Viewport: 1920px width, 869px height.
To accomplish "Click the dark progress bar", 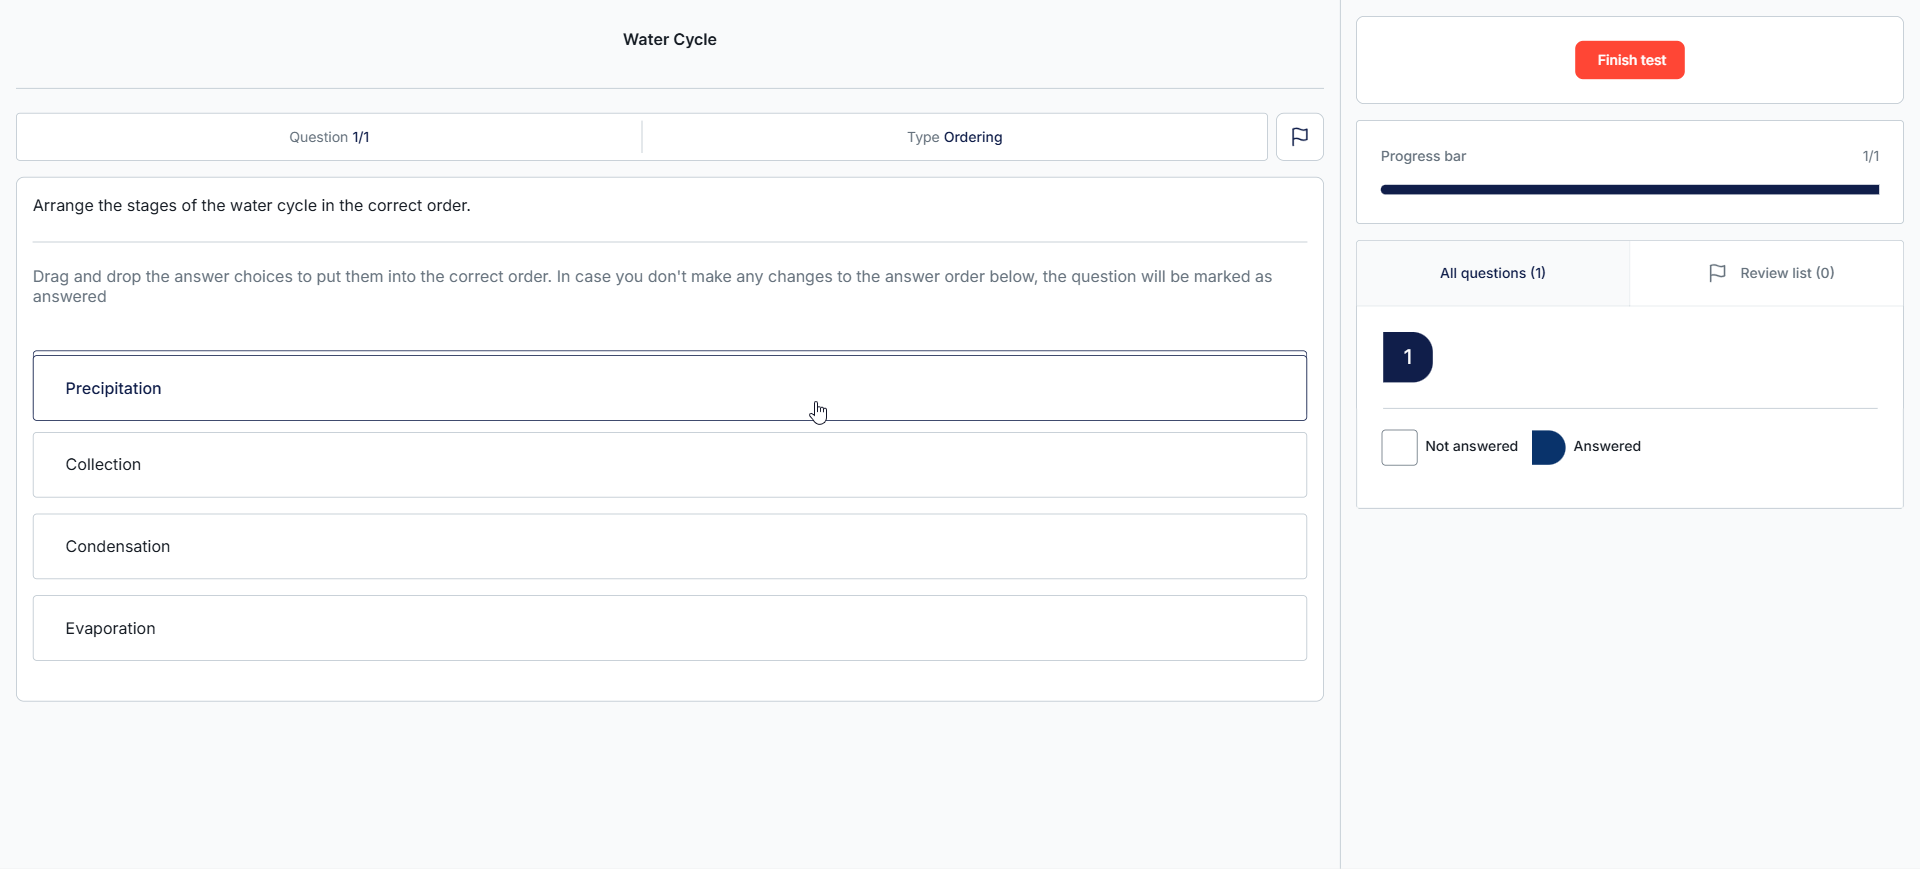I will pos(1629,189).
